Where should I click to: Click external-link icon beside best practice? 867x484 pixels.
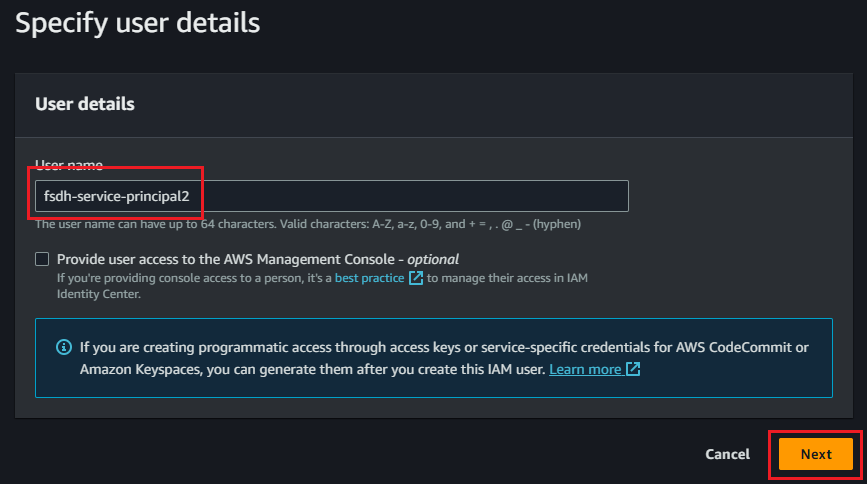[x=415, y=277]
